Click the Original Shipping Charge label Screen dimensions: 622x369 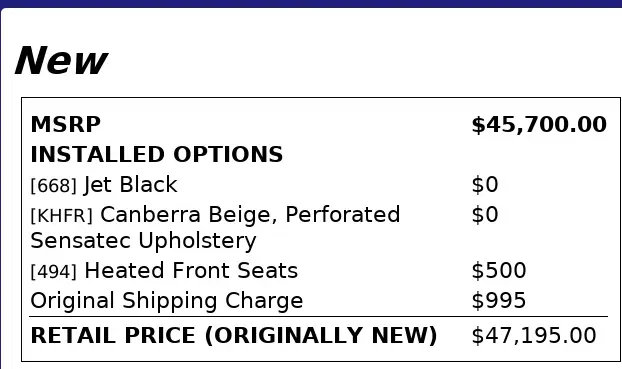[167, 301]
